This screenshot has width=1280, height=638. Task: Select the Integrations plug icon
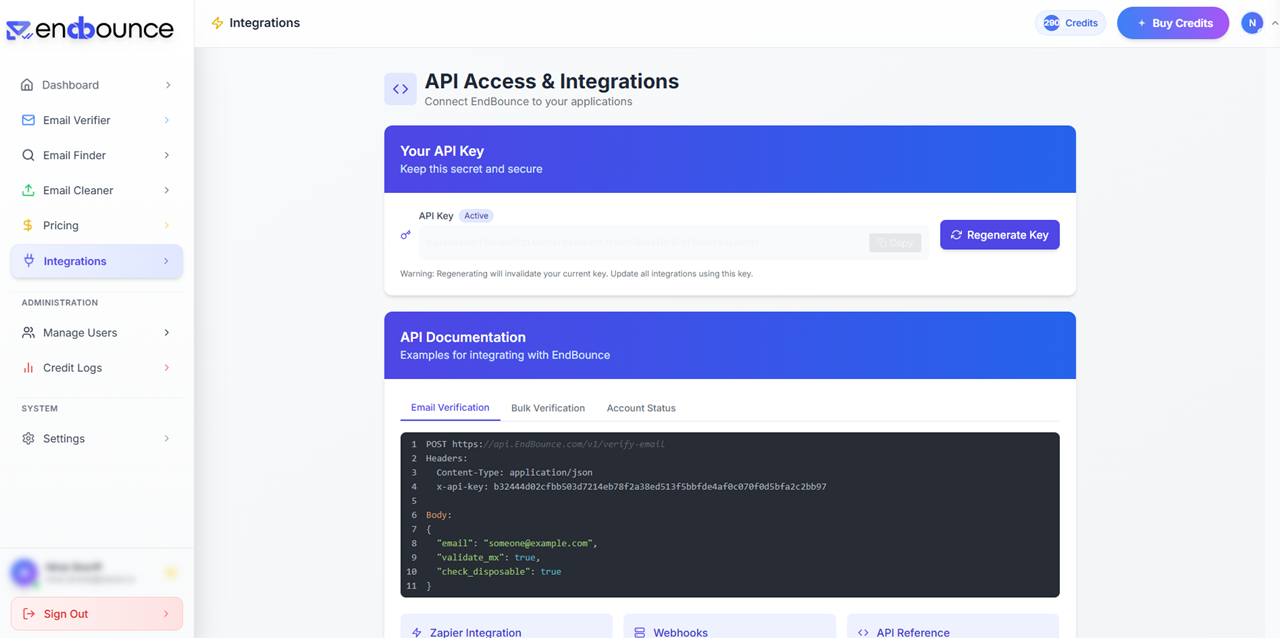pyautogui.click(x=28, y=261)
